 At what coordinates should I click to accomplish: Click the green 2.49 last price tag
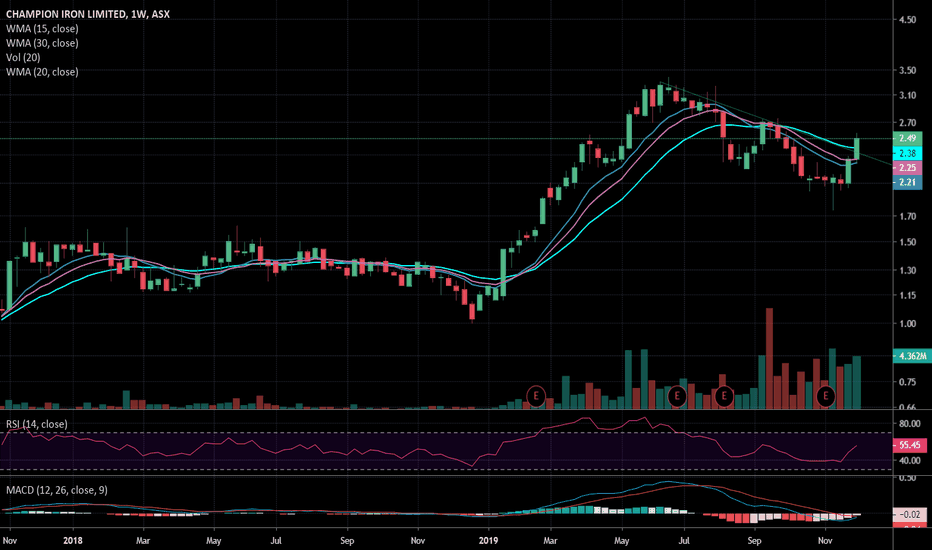(x=908, y=139)
